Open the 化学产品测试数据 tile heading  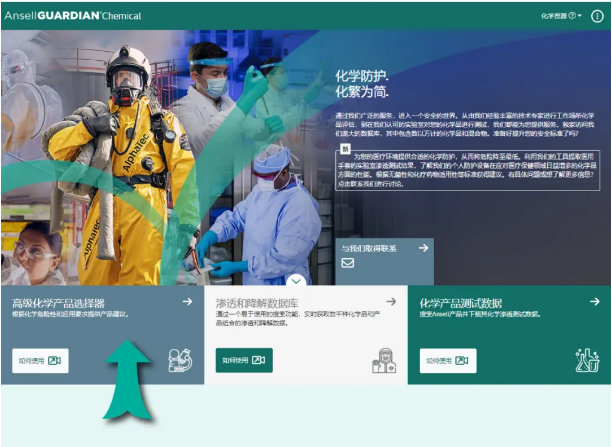[x=461, y=302]
